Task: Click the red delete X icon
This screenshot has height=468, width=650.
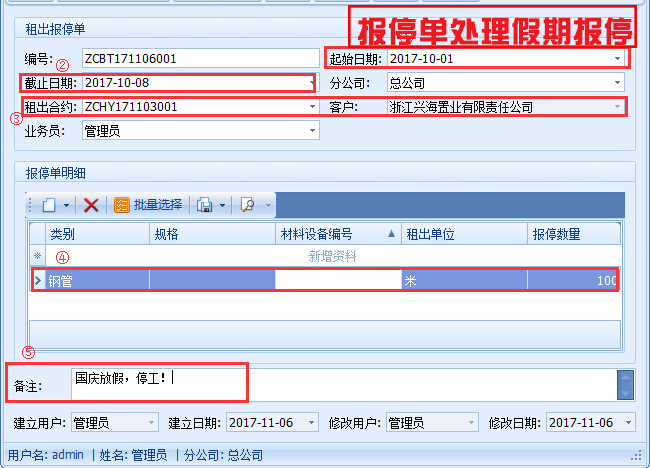Action: click(91, 205)
